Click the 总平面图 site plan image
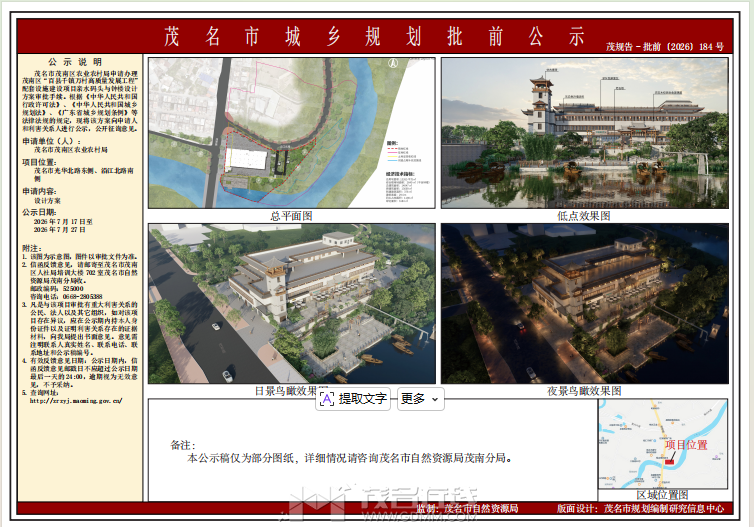 291,133
